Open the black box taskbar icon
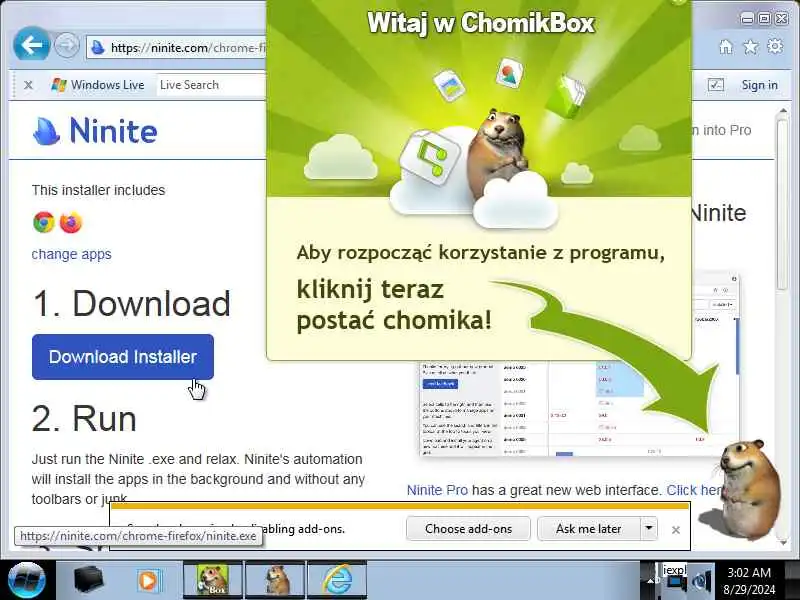Image resolution: width=800 pixels, height=600 pixels. click(x=88, y=580)
